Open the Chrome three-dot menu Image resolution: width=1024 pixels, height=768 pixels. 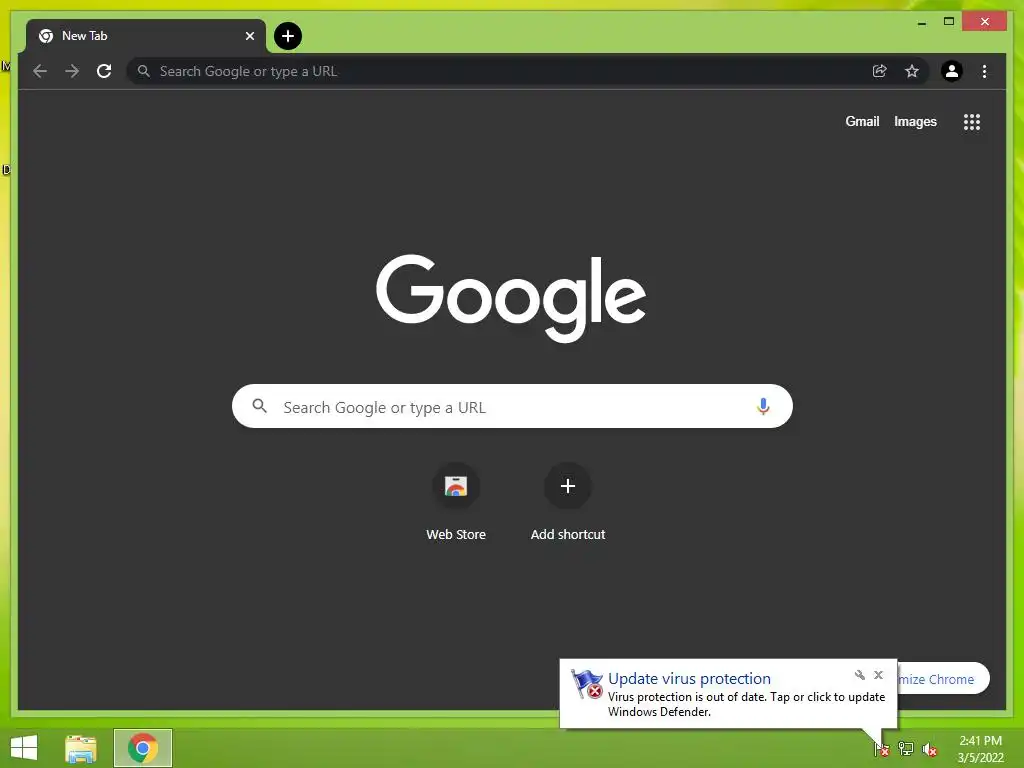[984, 71]
